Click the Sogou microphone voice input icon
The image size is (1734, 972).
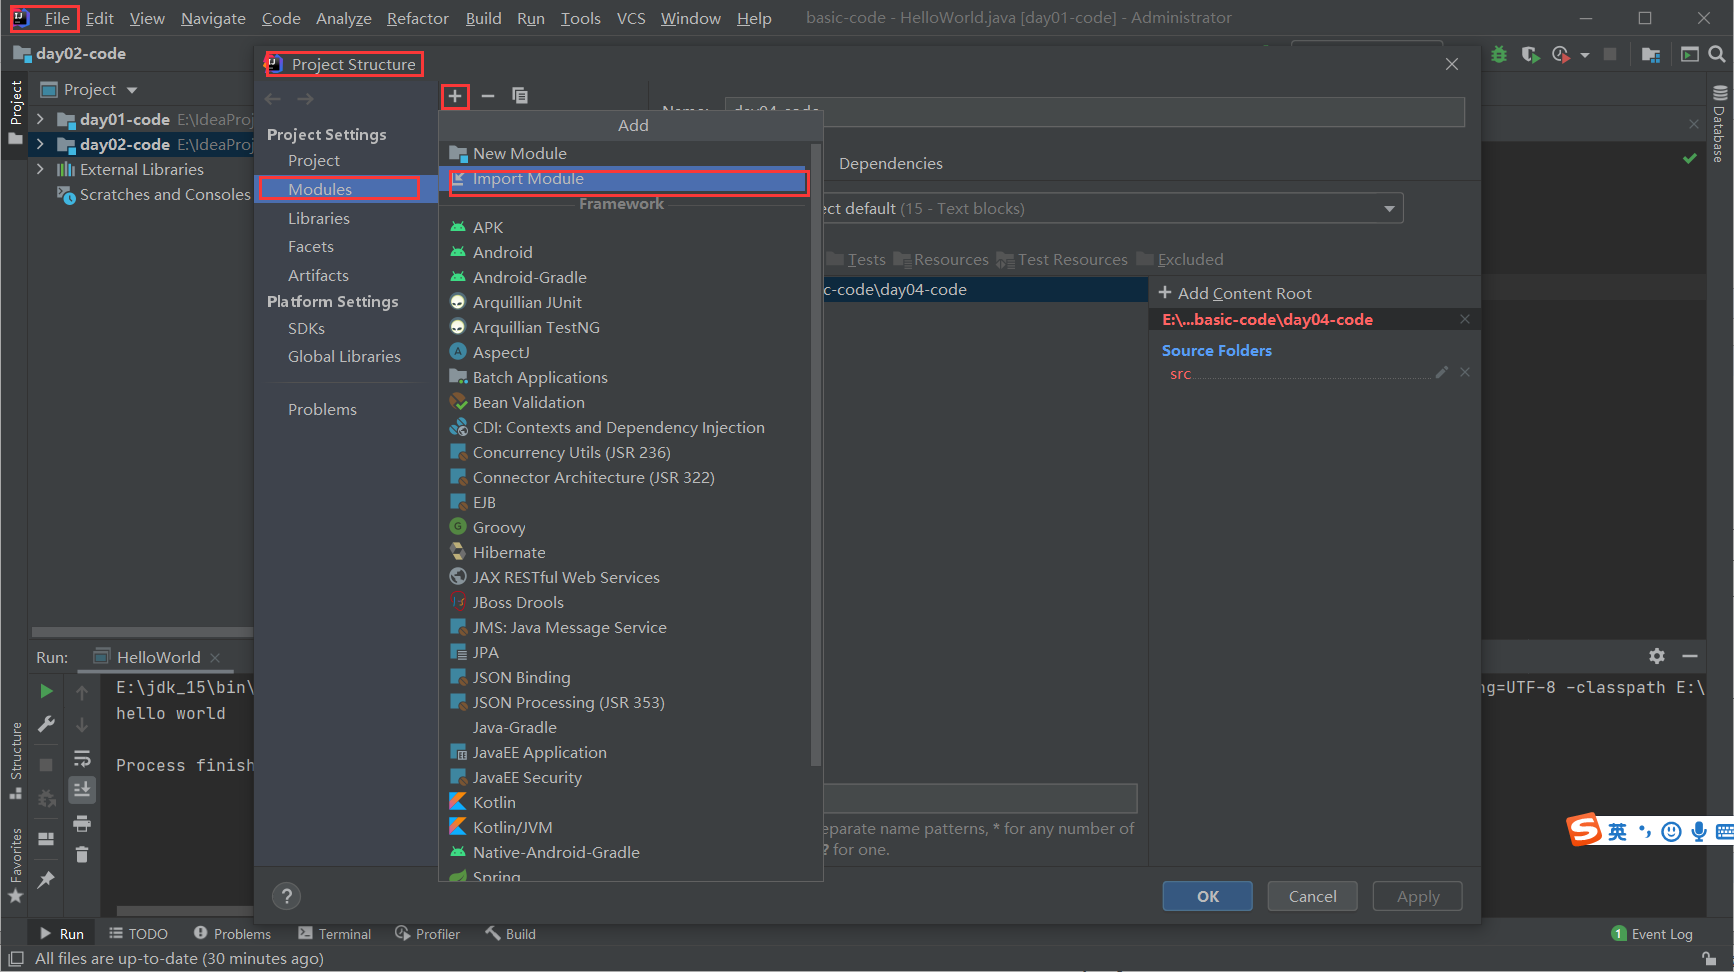pyautogui.click(x=1698, y=832)
